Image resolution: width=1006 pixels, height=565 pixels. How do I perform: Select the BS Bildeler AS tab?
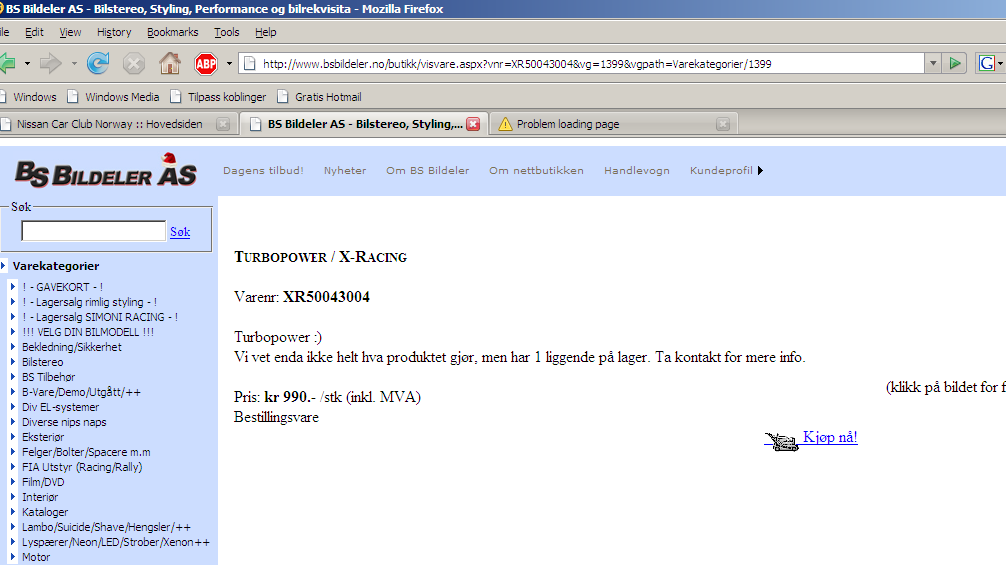coord(364,124)
